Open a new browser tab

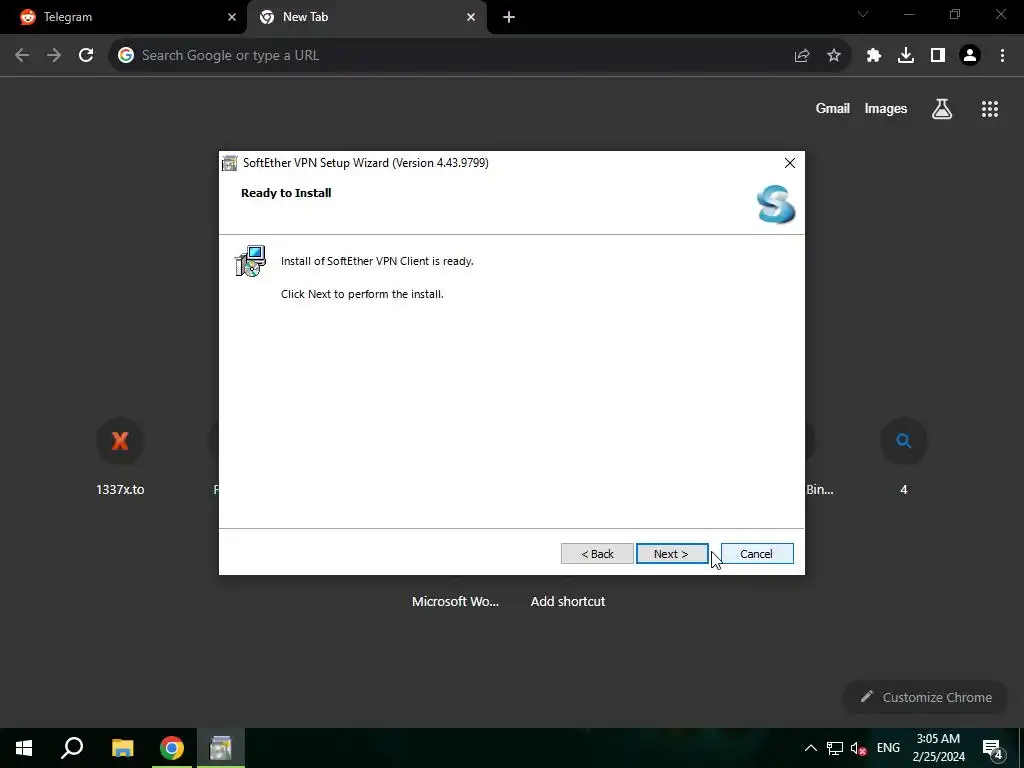(509, 18)
